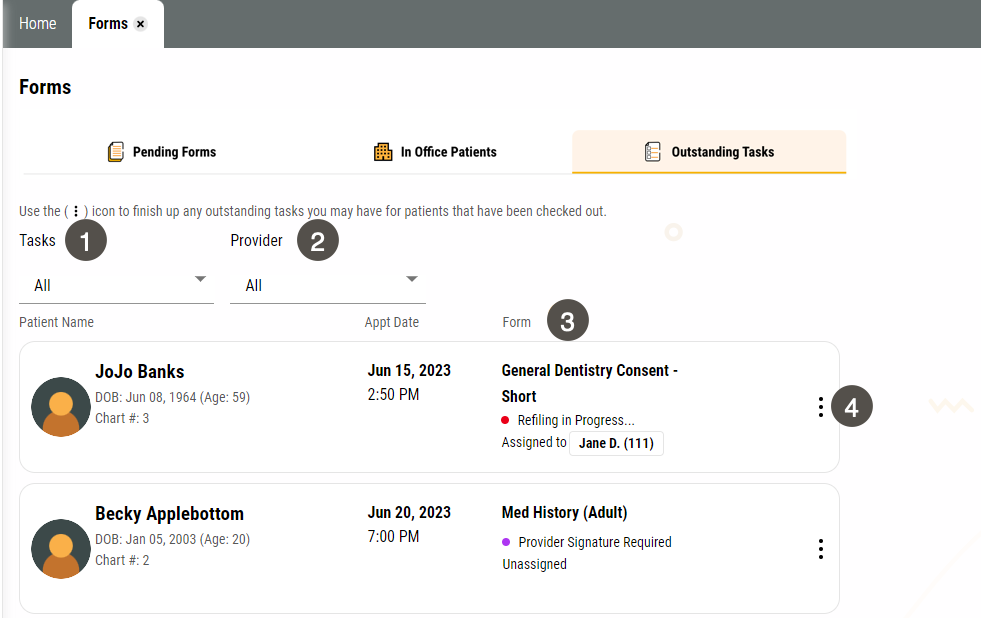Switch to the Home tab
The width and height of the screenshot is (981, 618).
pyautogui.click(x=38, y=24)
